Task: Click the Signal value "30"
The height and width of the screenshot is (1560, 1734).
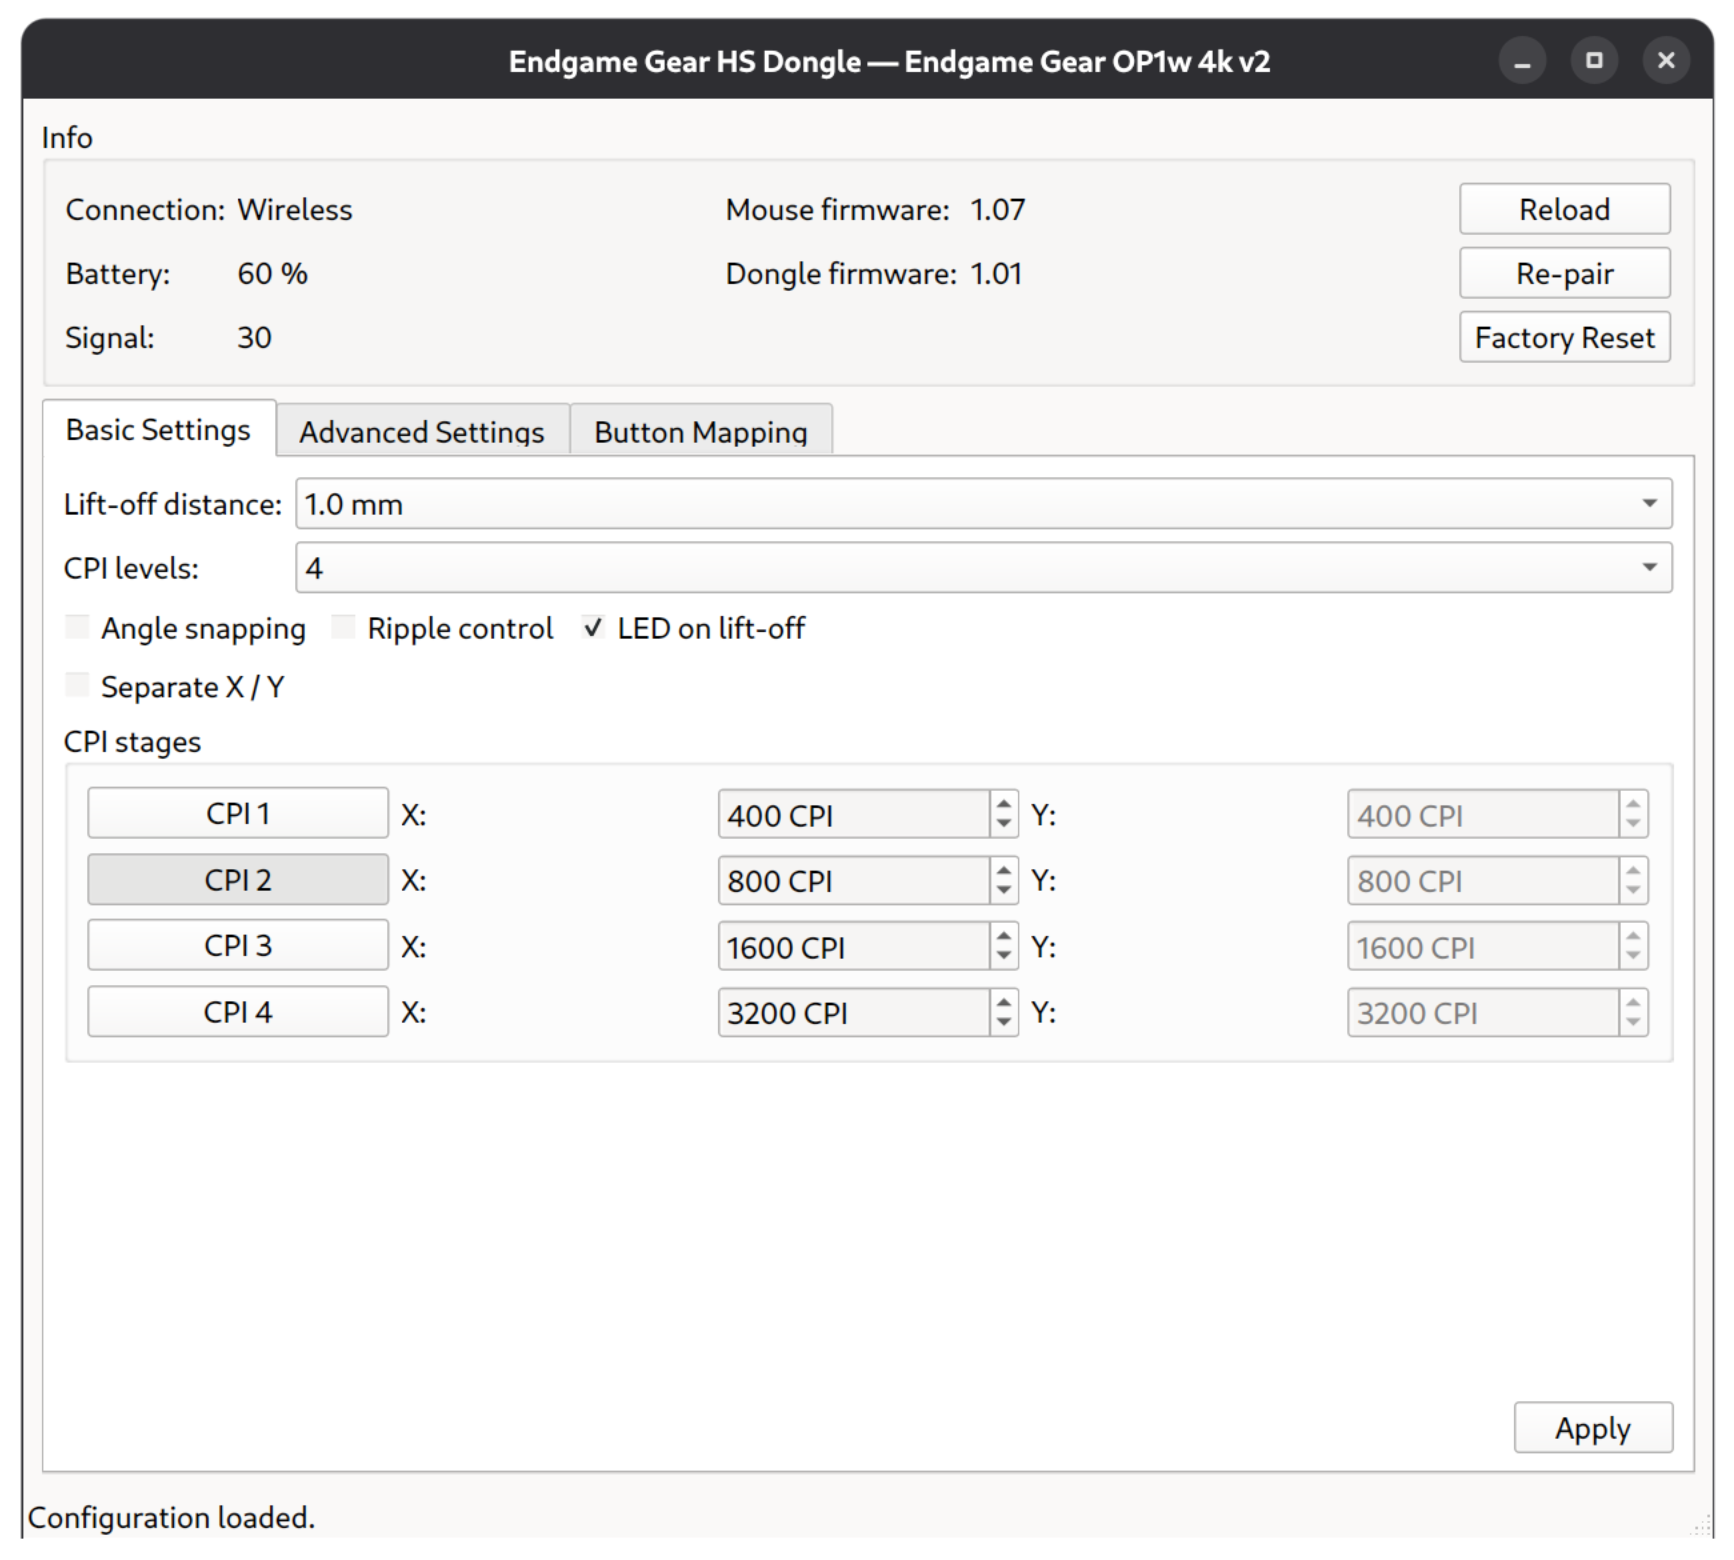Action: point(254,338)
